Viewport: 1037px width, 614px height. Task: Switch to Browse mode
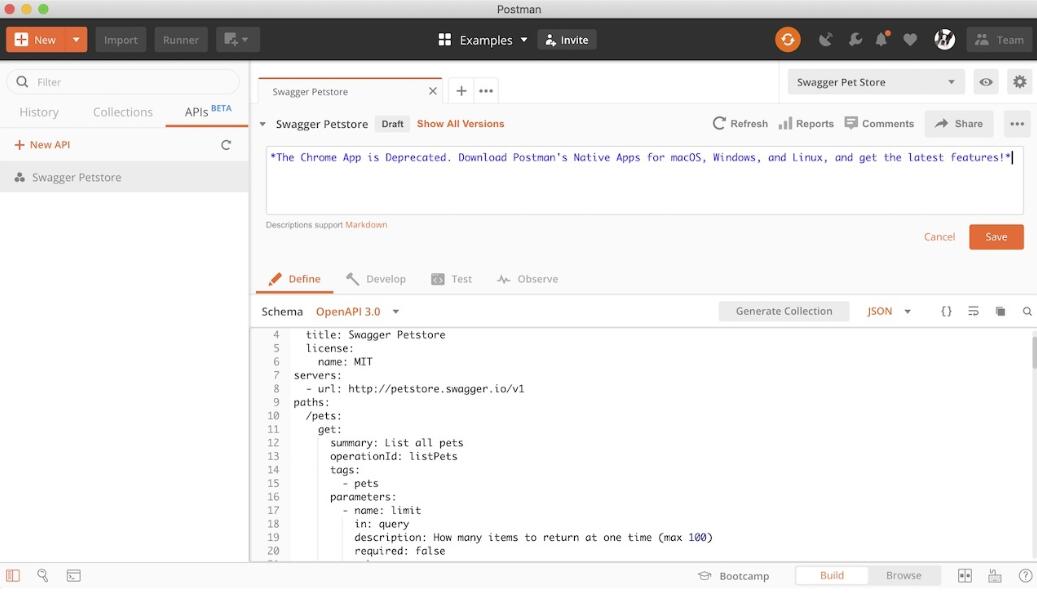(x=903, y=576)
